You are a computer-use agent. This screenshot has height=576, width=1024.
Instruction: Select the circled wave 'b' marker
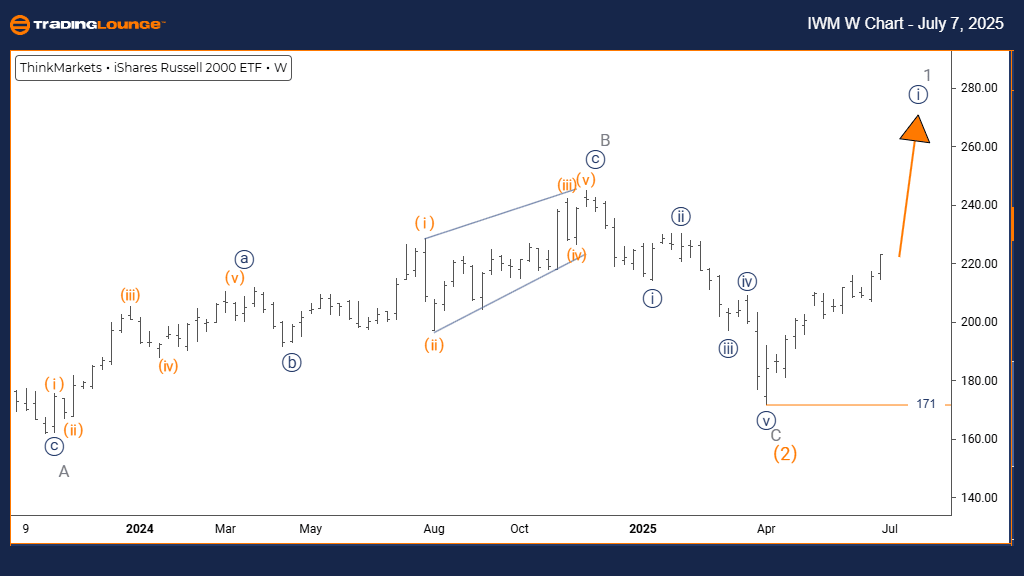click(x=291, y=363)
